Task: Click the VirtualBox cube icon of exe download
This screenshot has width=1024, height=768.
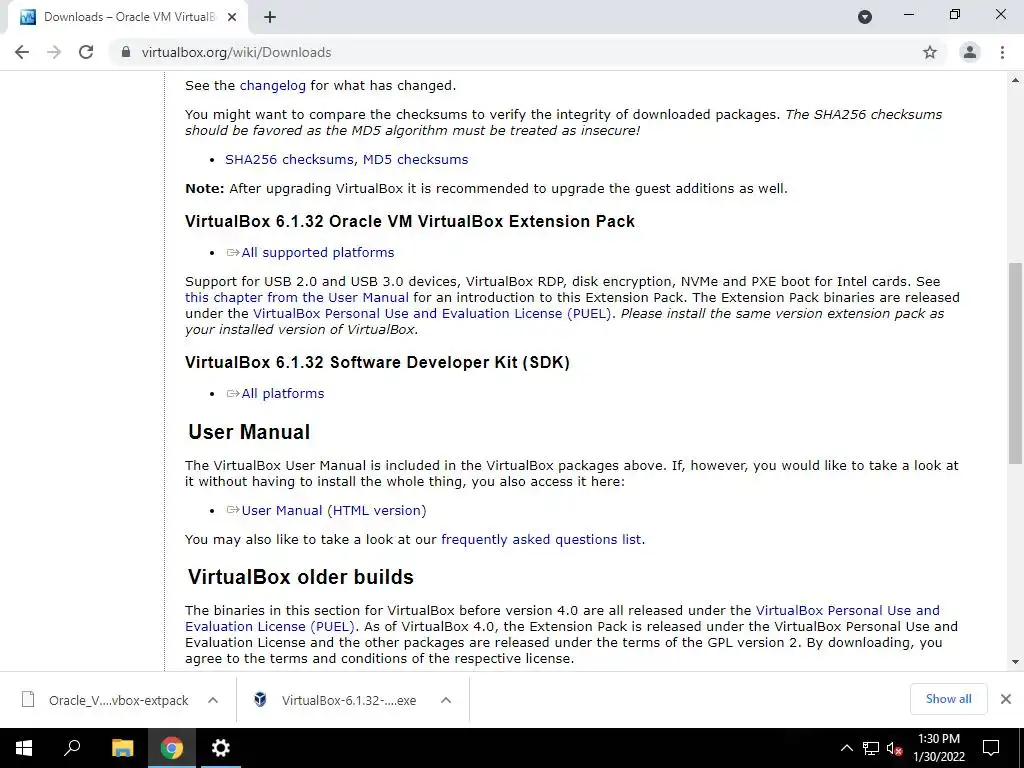Action: (x=260, y=699)
